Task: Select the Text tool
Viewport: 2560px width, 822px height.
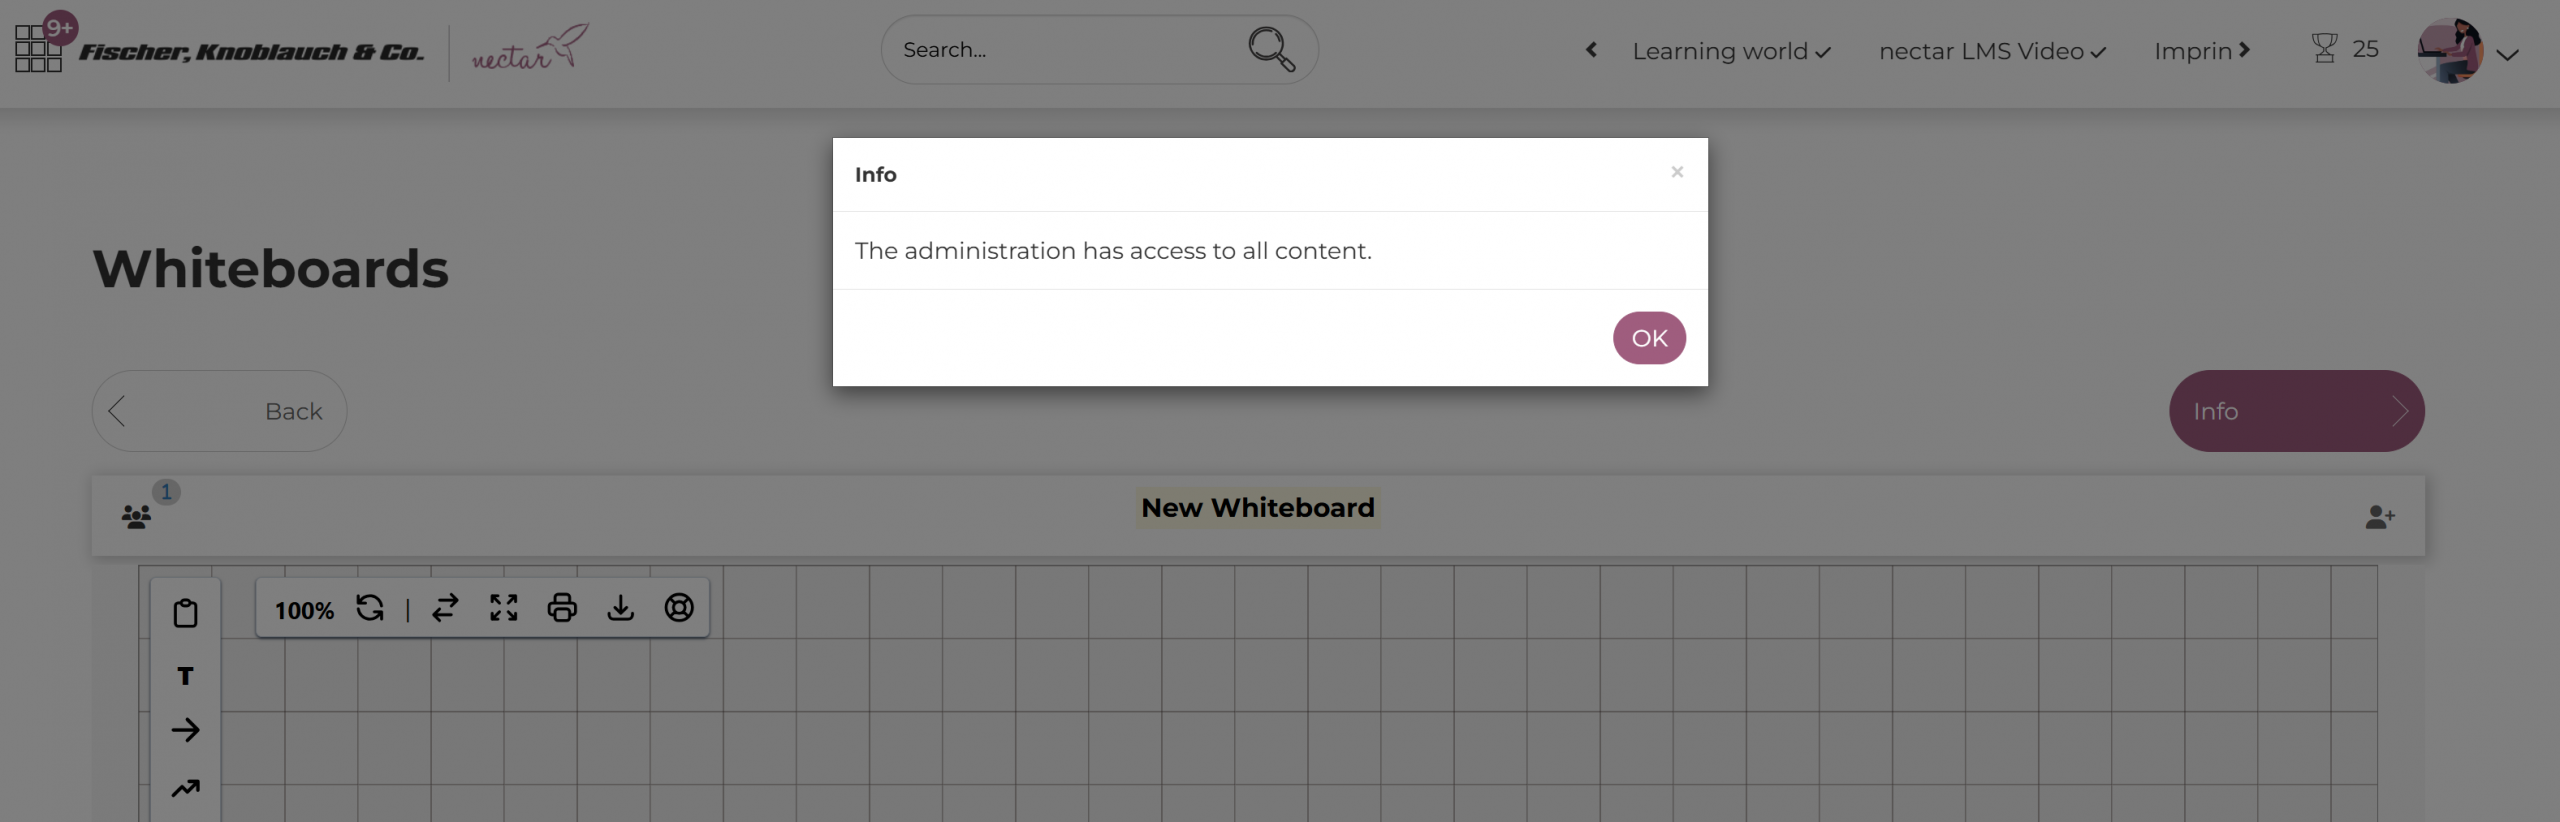Action: pos(185,676)
